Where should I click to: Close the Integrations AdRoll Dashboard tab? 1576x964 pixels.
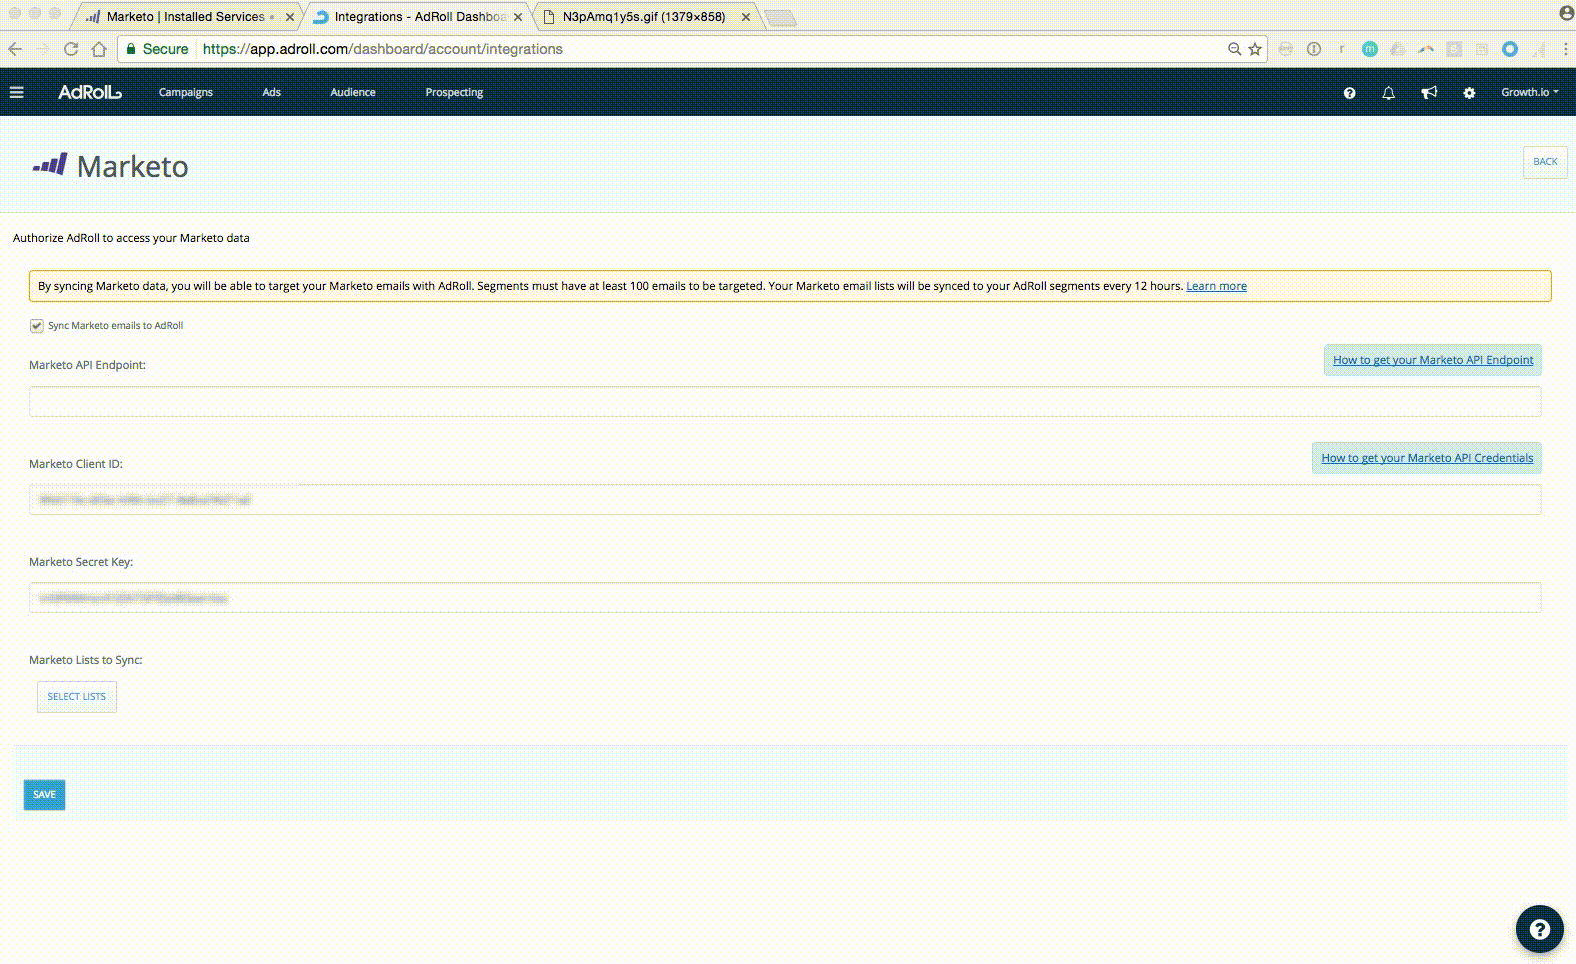pos(518,17)
